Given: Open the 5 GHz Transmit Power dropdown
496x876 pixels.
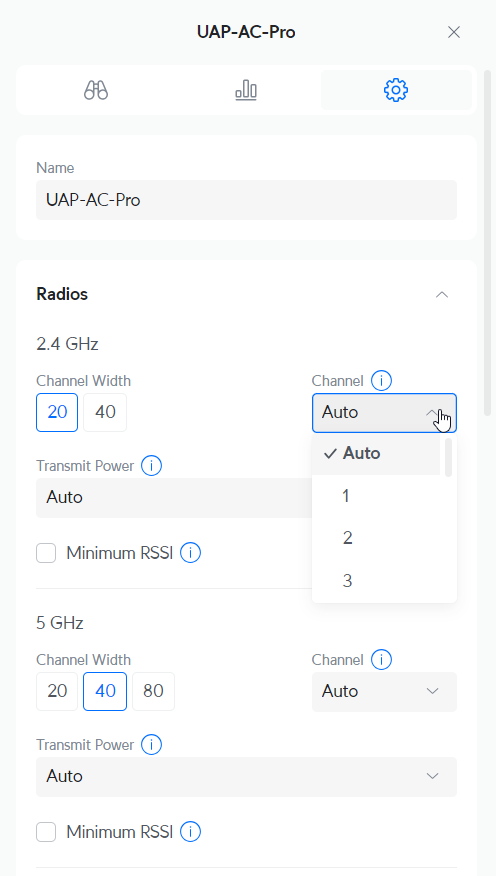Looking at the screenshot, I should pyautogui.click(x=246, y=777).
